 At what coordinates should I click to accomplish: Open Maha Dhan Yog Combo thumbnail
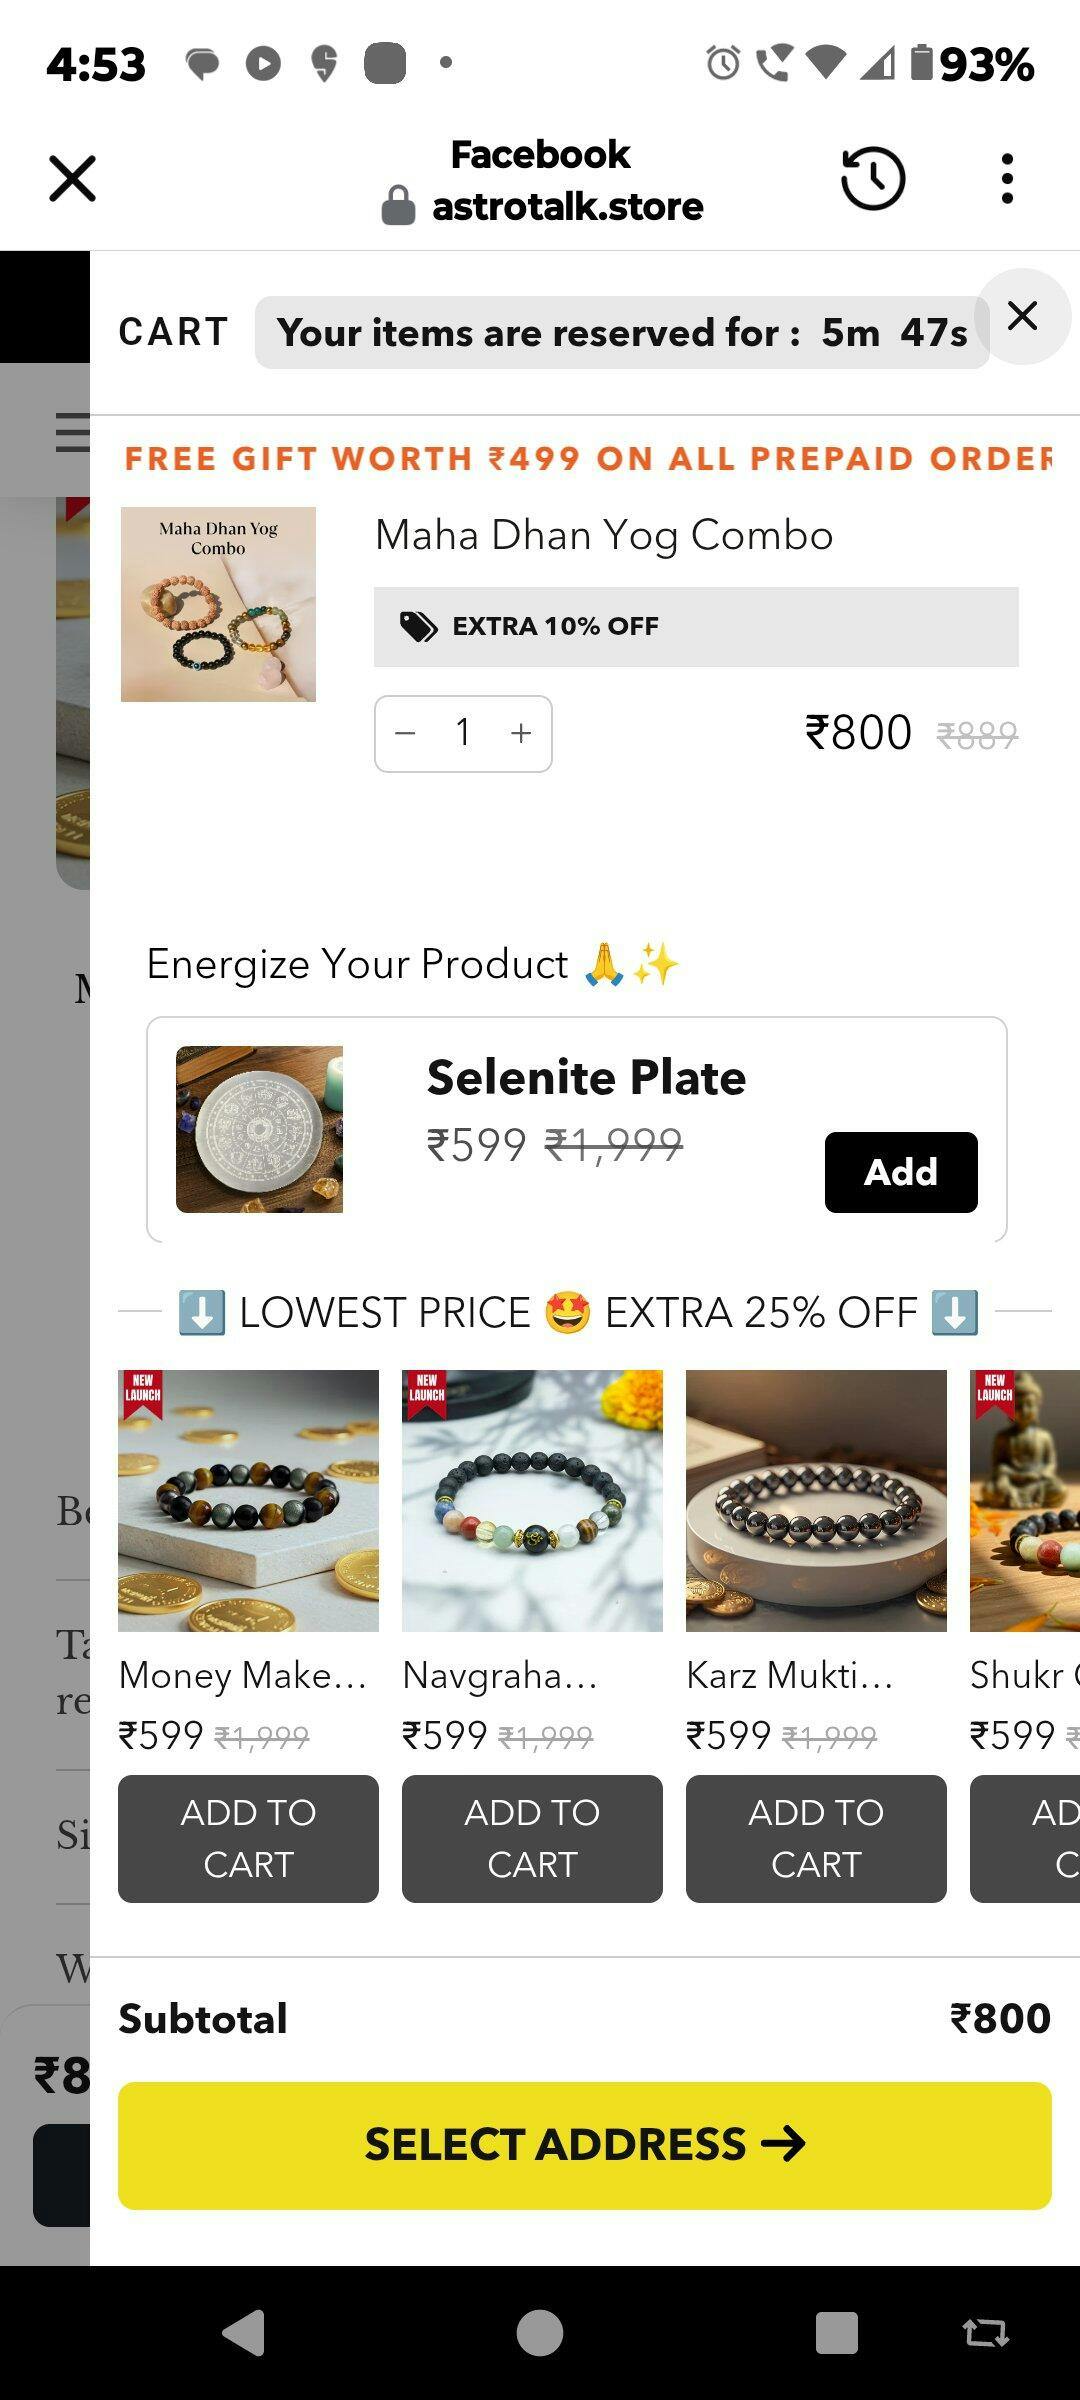(218, 604)
